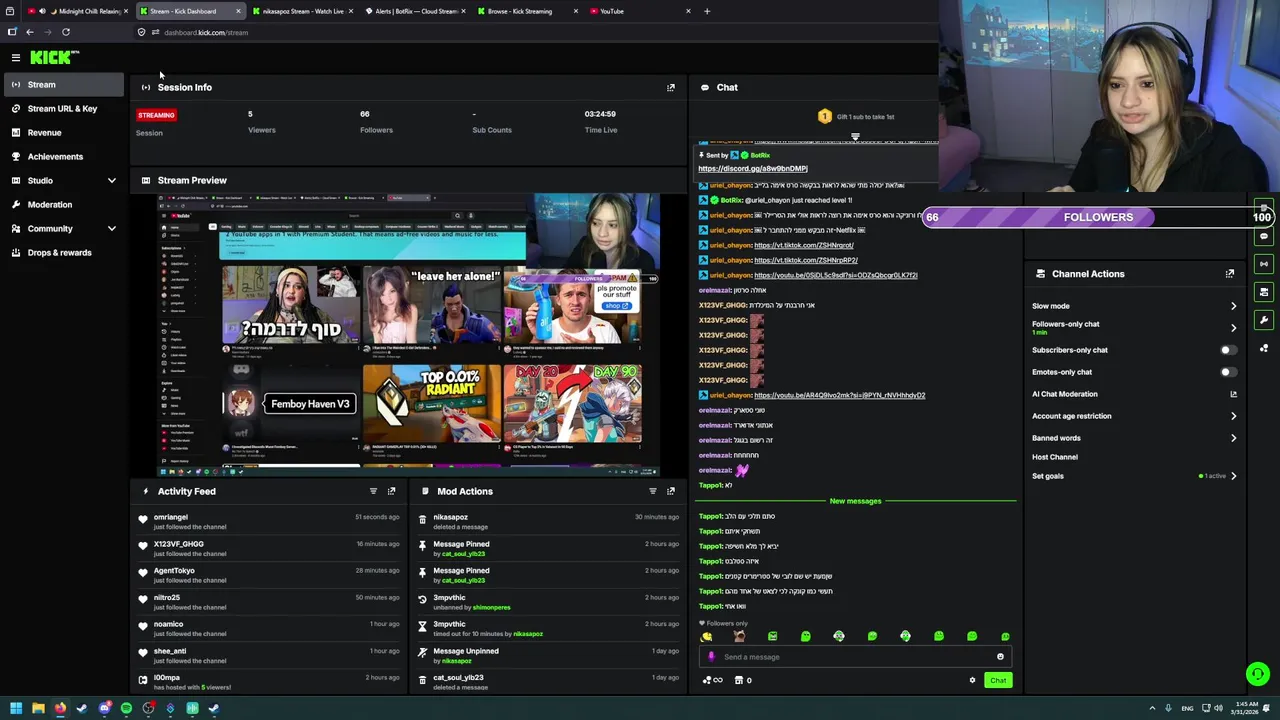Expand the Studio sidebar section

coord(64,180)
